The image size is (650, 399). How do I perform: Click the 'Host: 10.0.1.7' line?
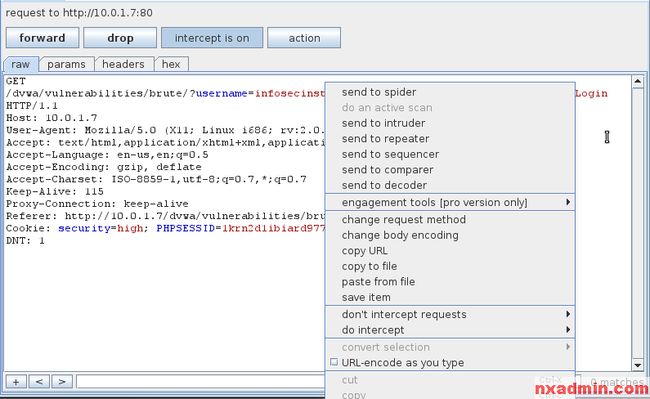[51, 118]
